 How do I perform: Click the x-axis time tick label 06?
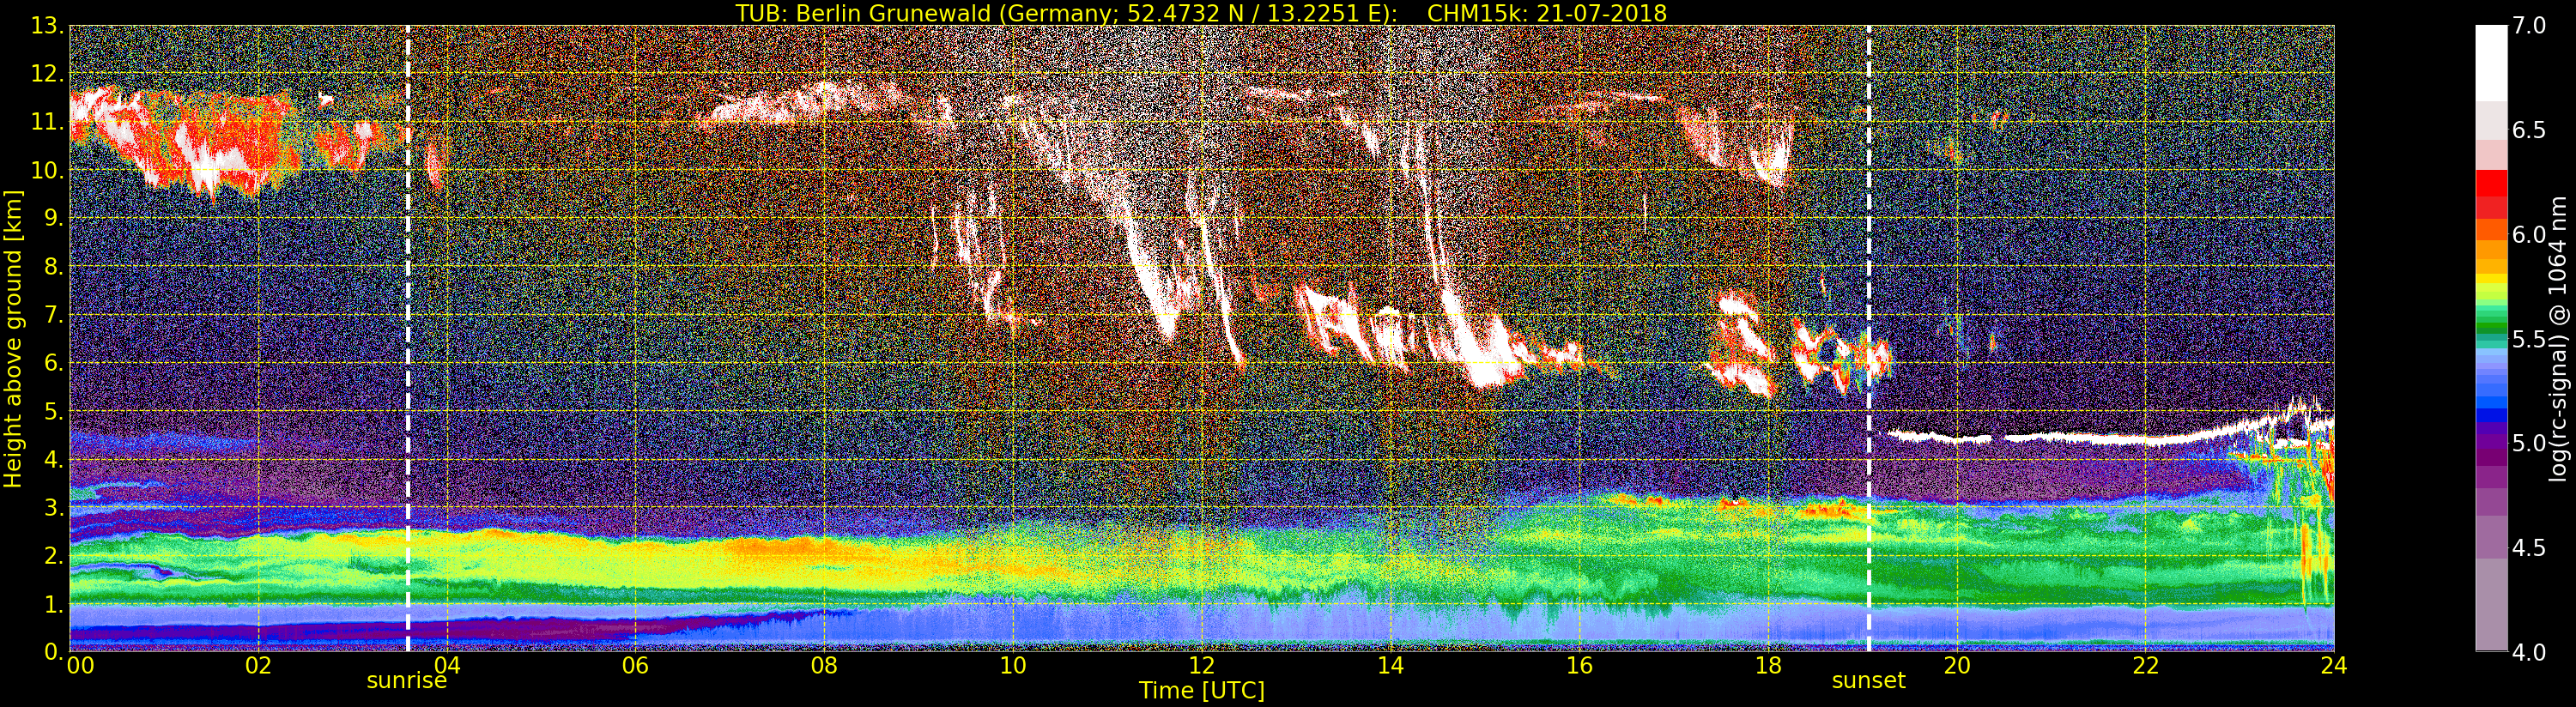[x=635, y=666]
